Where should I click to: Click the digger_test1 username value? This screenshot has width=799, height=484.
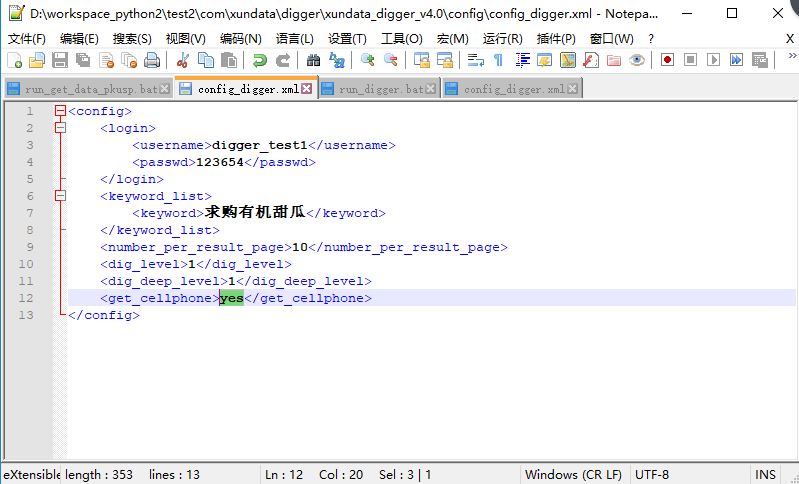(259, 145)
